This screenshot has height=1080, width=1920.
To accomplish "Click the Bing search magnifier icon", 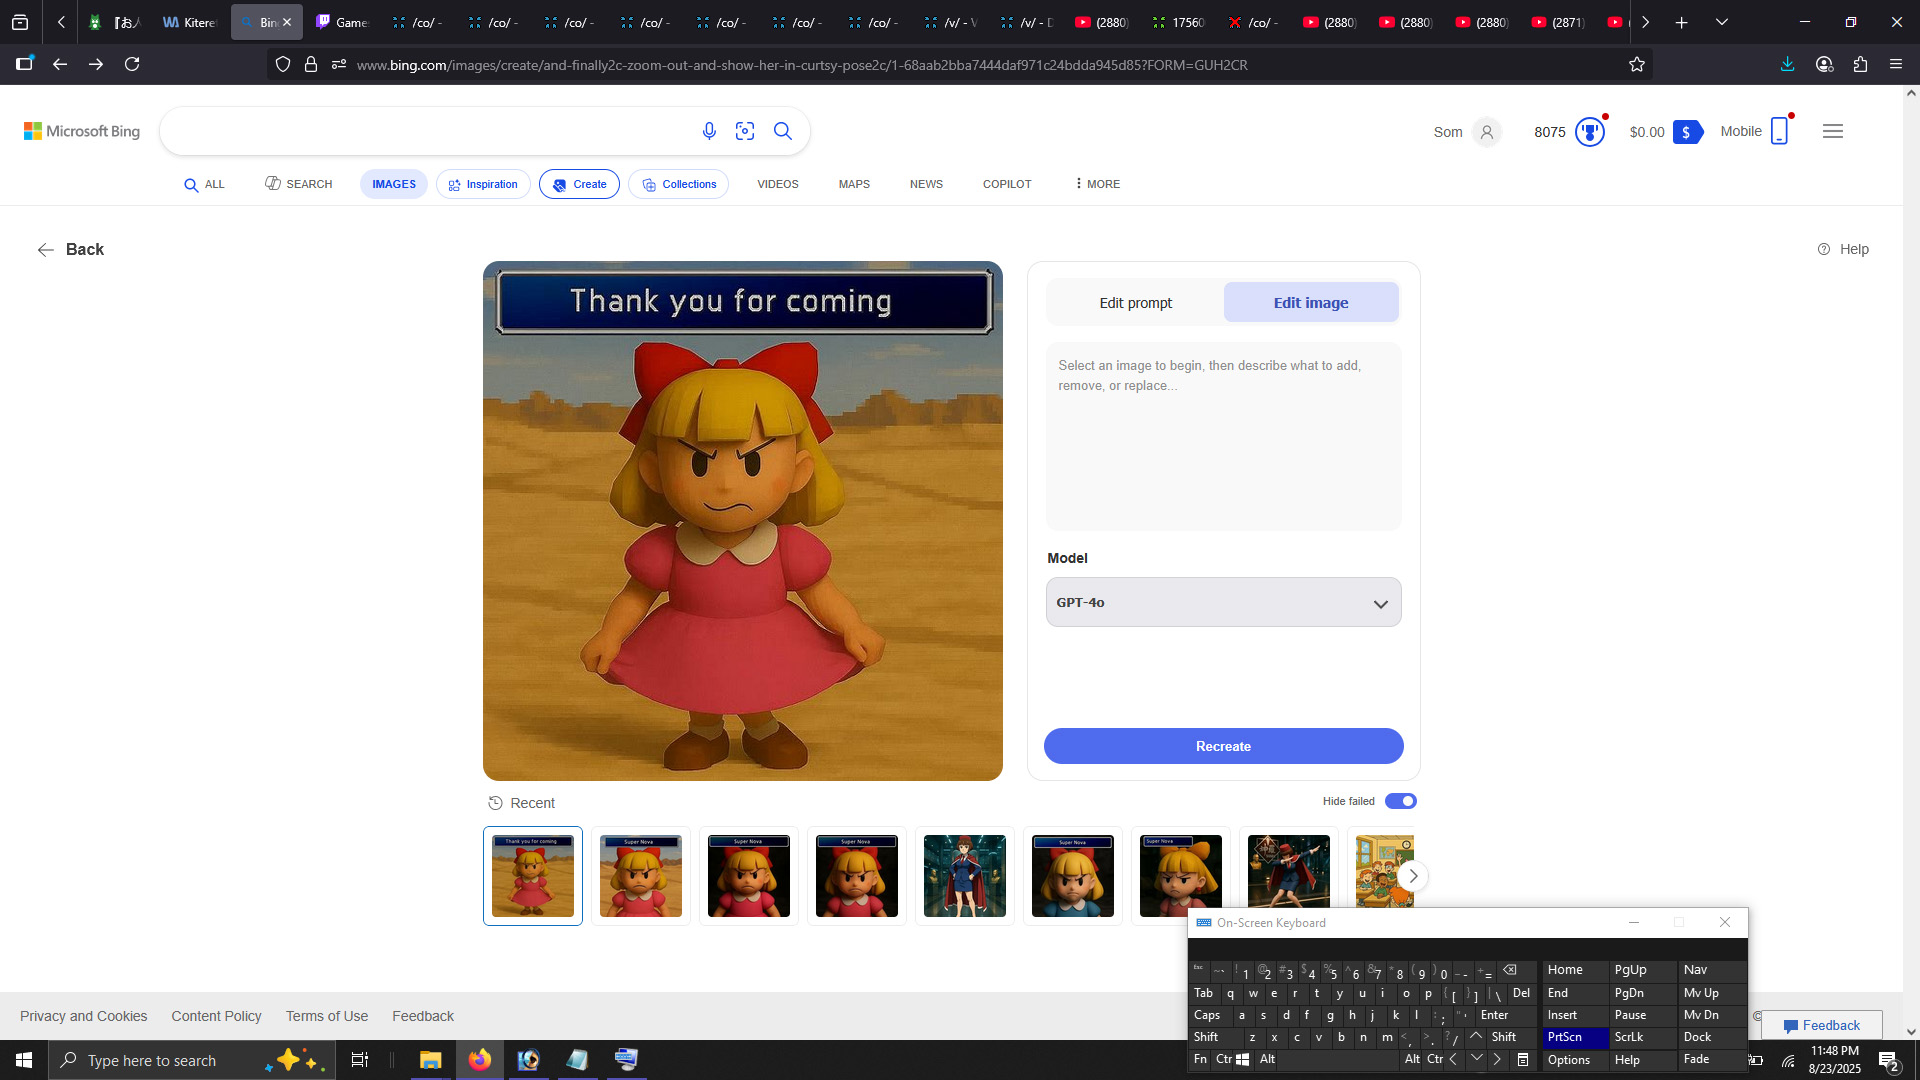I will [783, 131].
